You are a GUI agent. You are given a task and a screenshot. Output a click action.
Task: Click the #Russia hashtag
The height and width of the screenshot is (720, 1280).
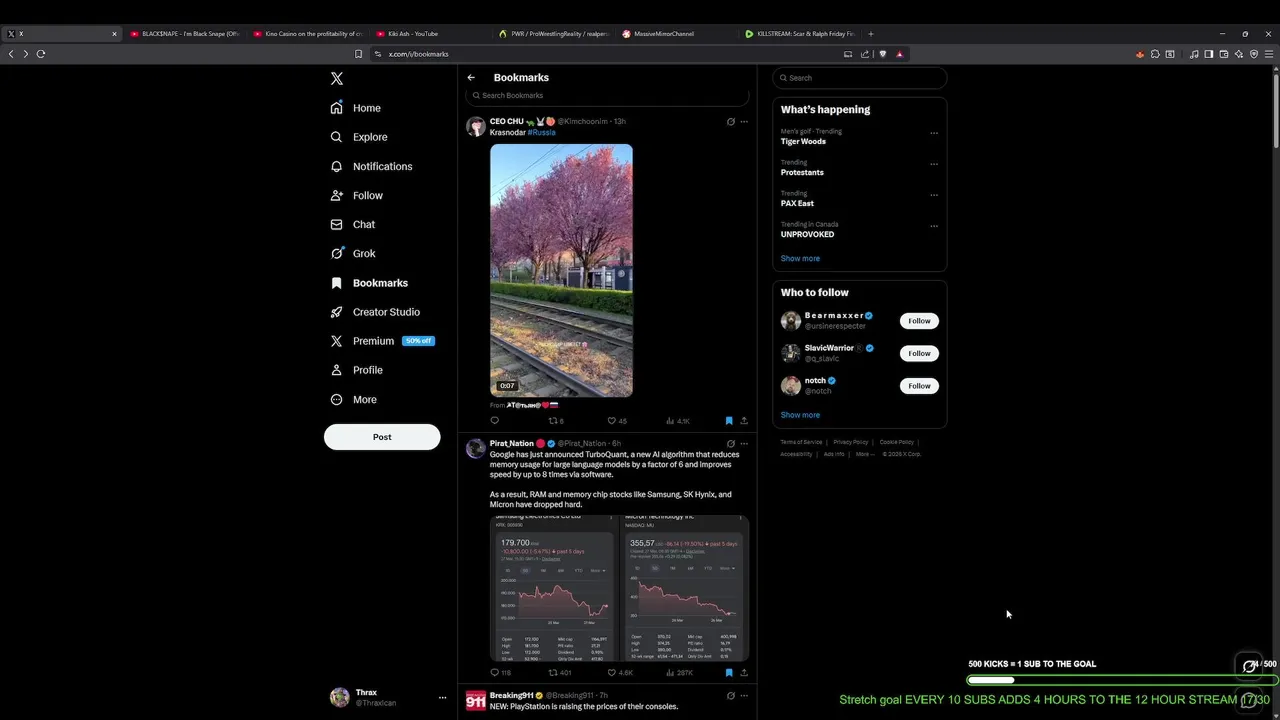541,132
